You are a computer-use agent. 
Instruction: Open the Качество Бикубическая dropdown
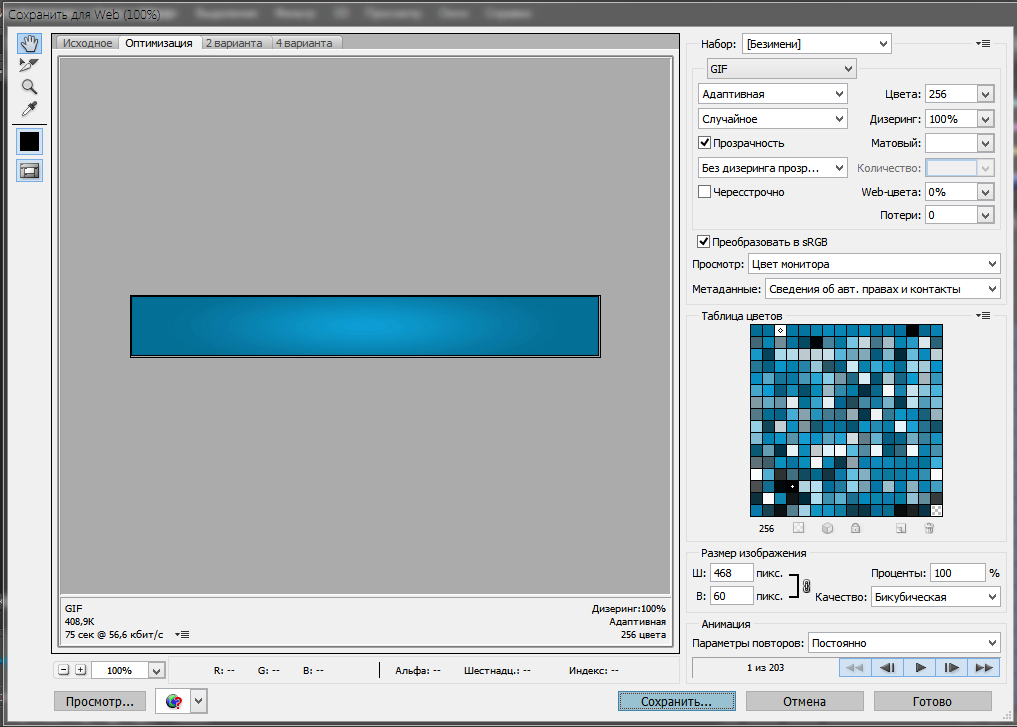point(935,597)
